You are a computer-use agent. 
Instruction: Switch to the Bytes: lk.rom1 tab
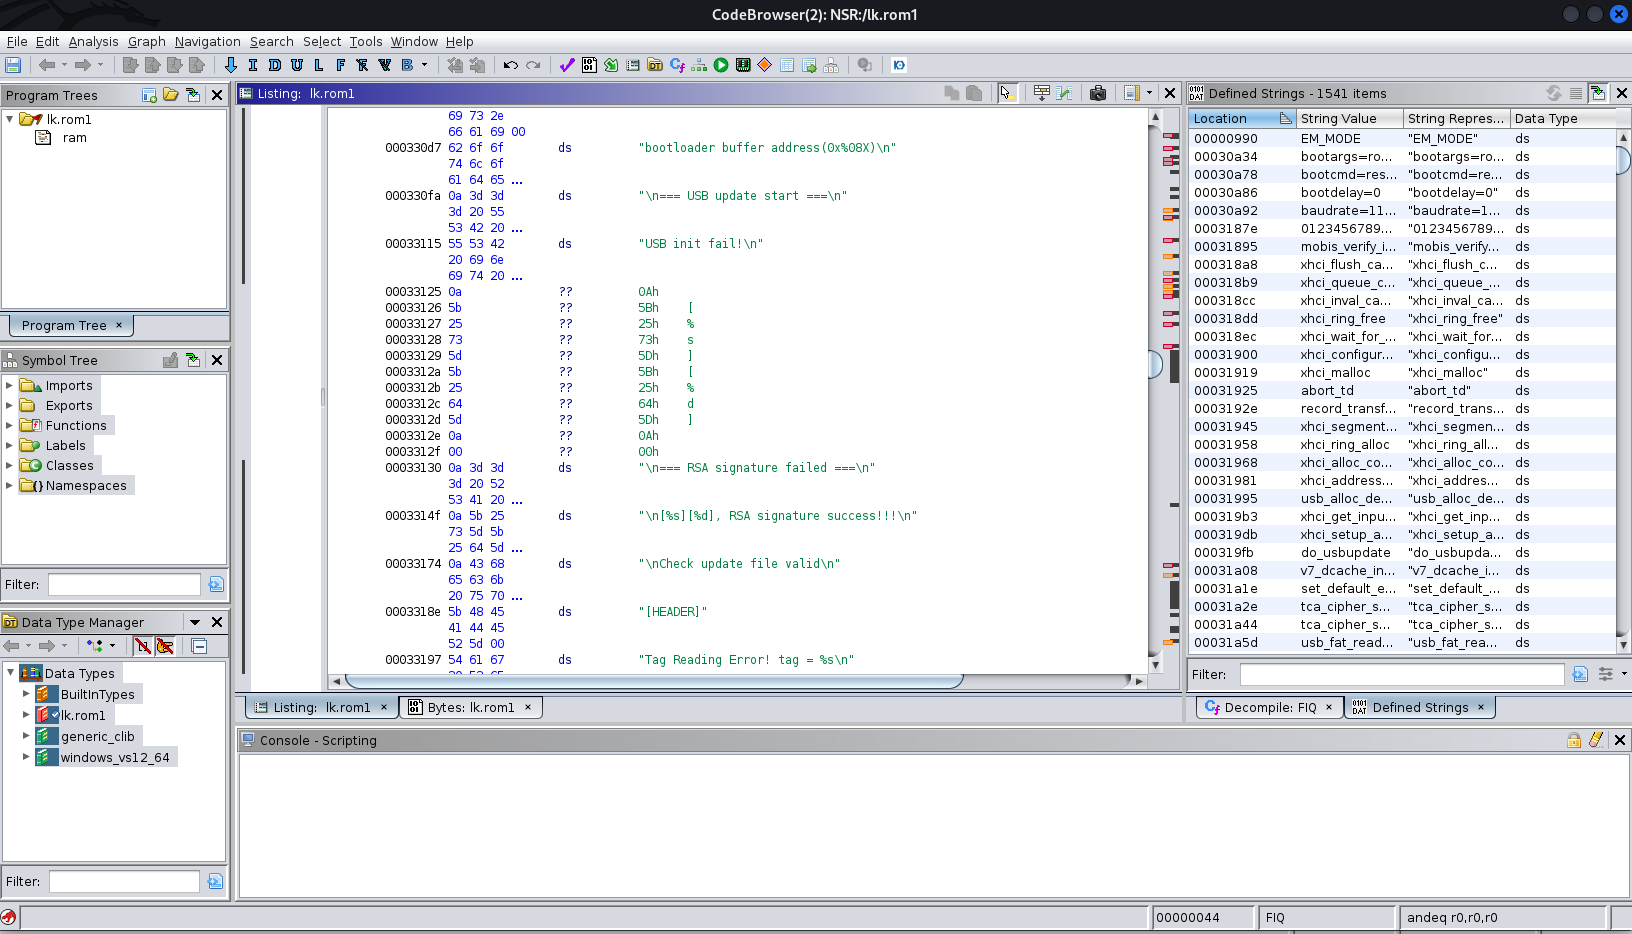coord(471,707)
